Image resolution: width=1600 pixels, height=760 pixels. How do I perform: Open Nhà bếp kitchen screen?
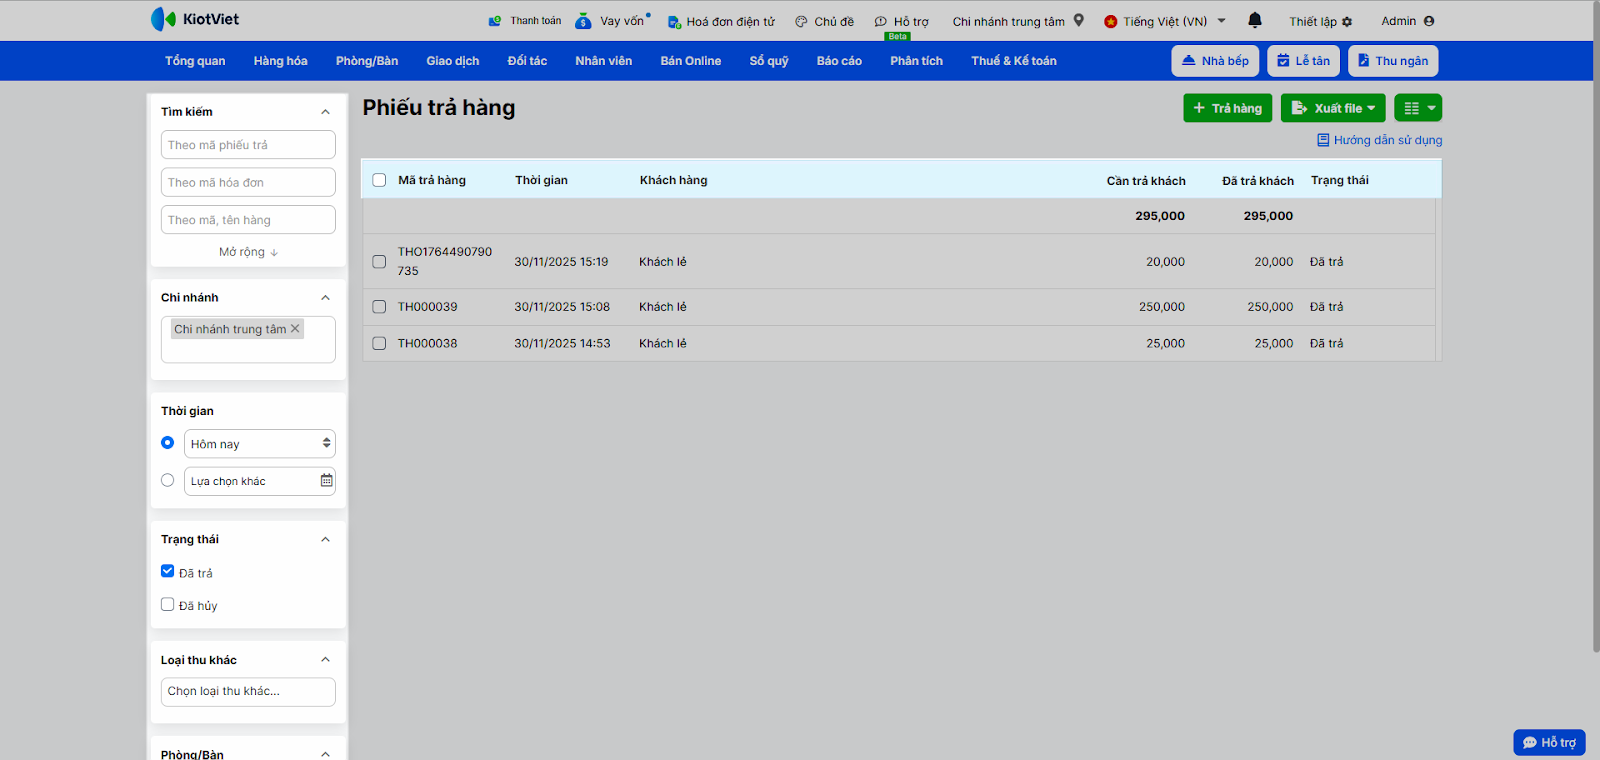pyautogui.click(x=1215, y=61)
